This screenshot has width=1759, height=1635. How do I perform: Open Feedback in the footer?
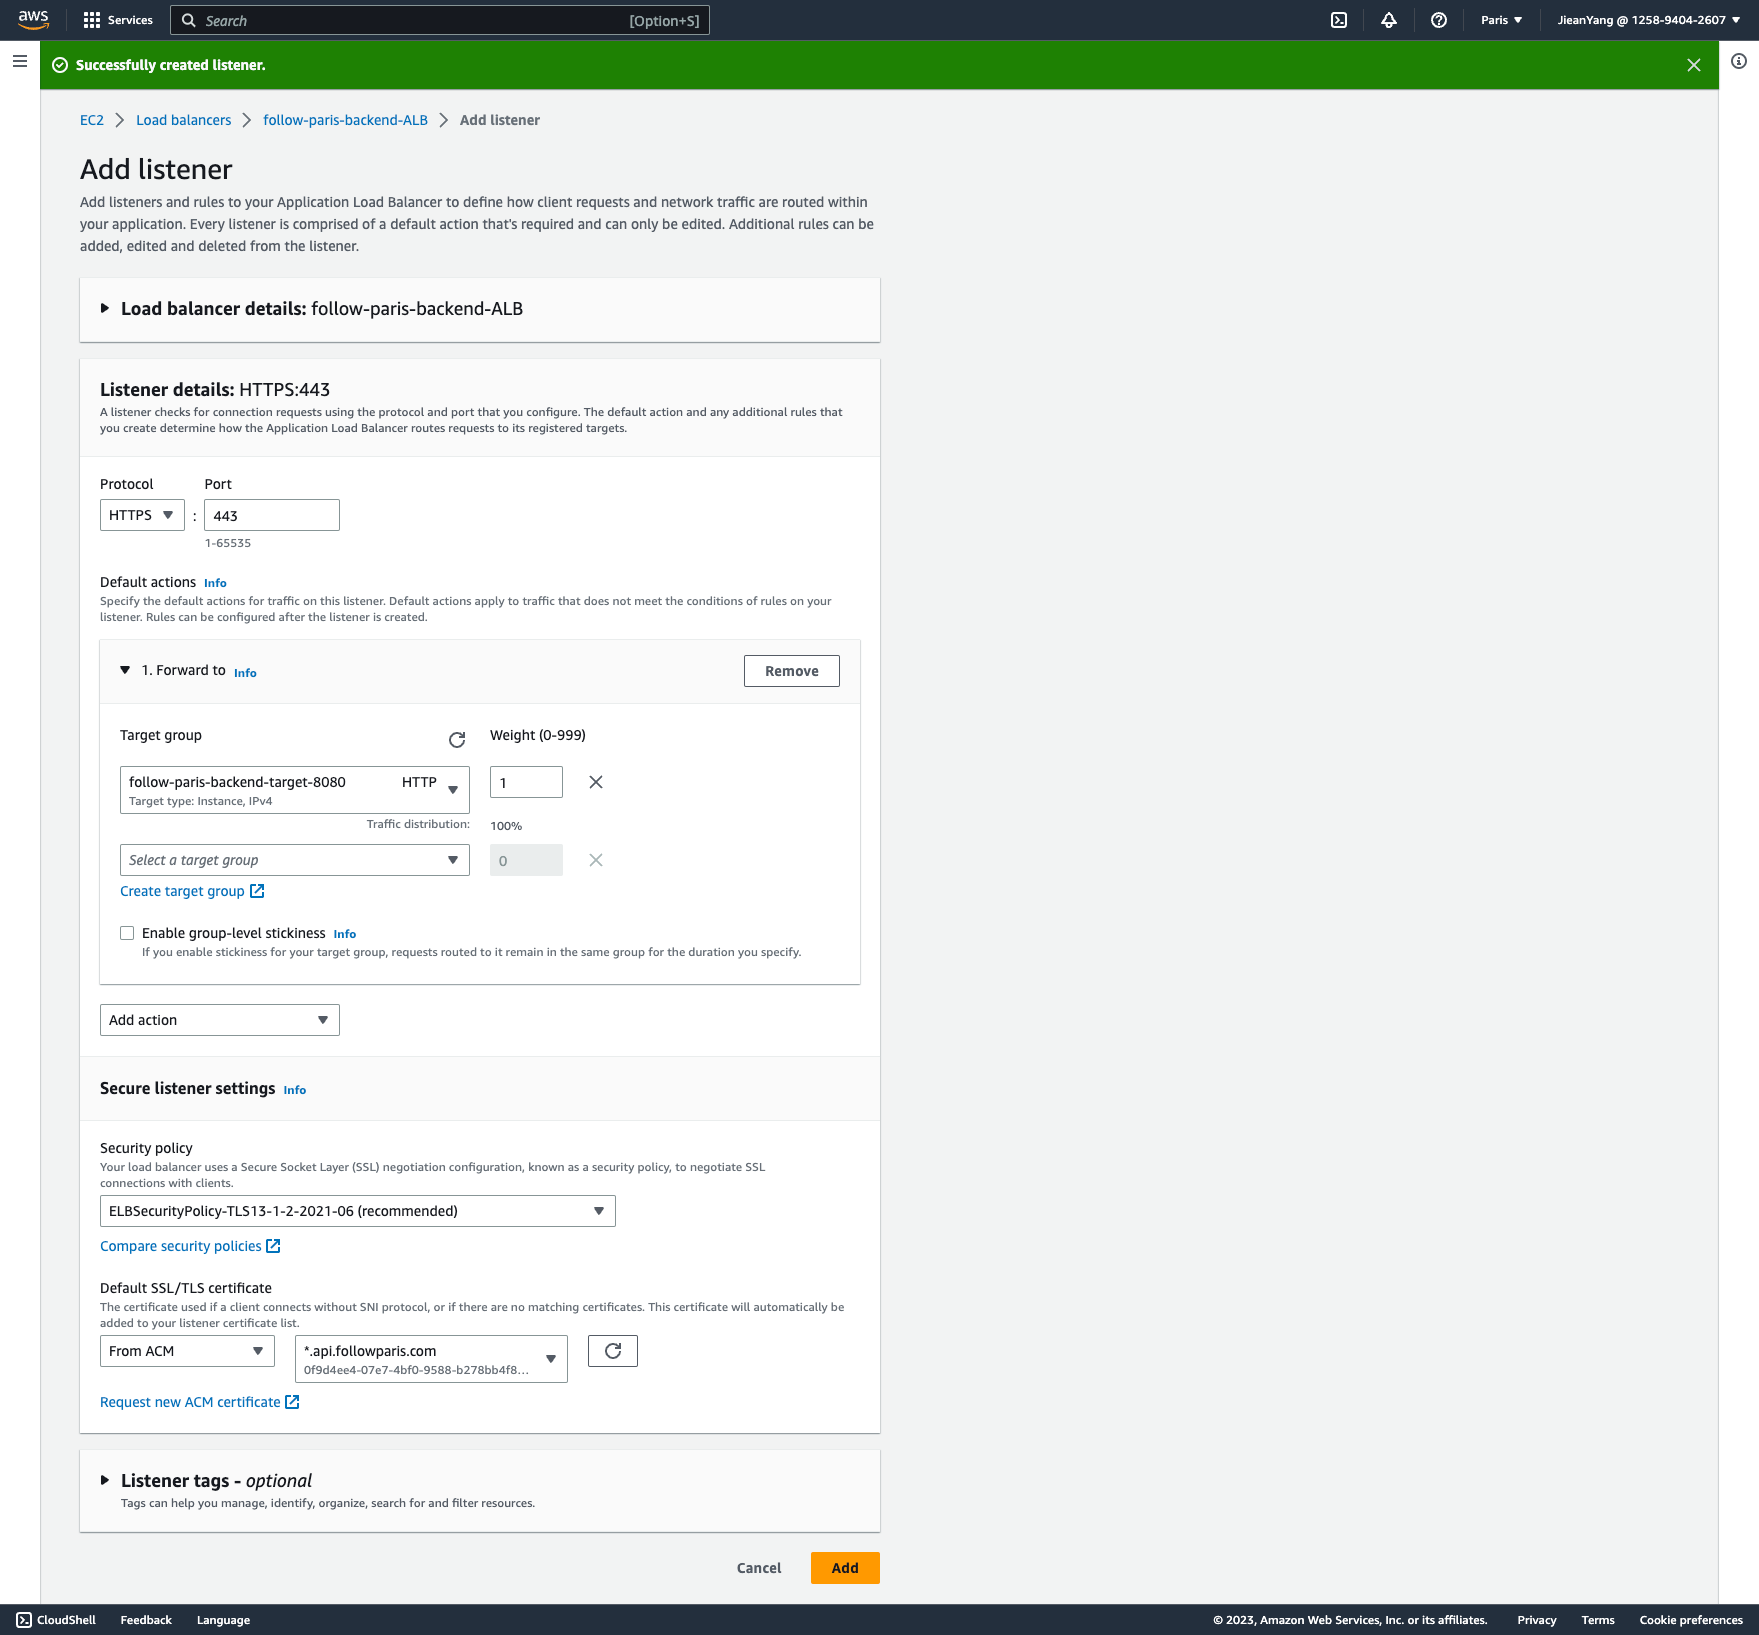click(x=146, y=1620)
